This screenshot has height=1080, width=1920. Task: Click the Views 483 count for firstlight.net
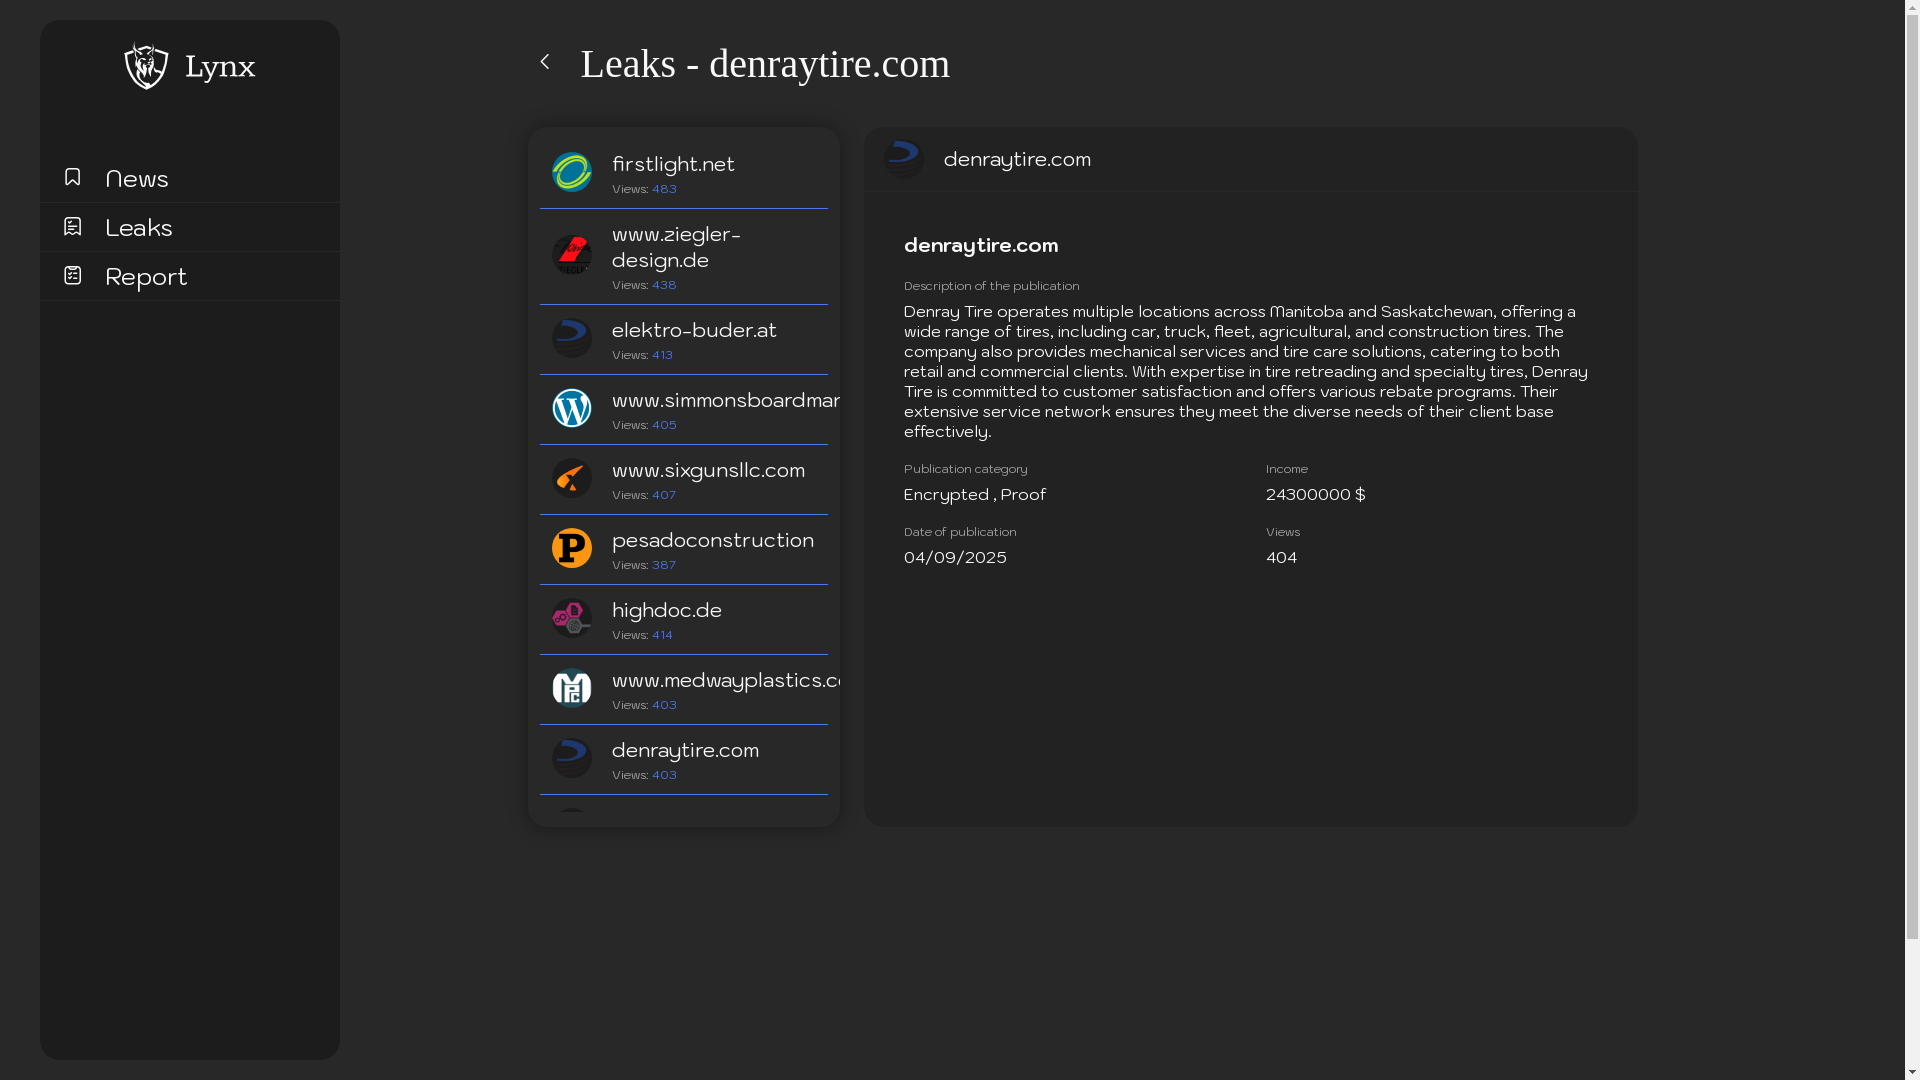[663, 188]
